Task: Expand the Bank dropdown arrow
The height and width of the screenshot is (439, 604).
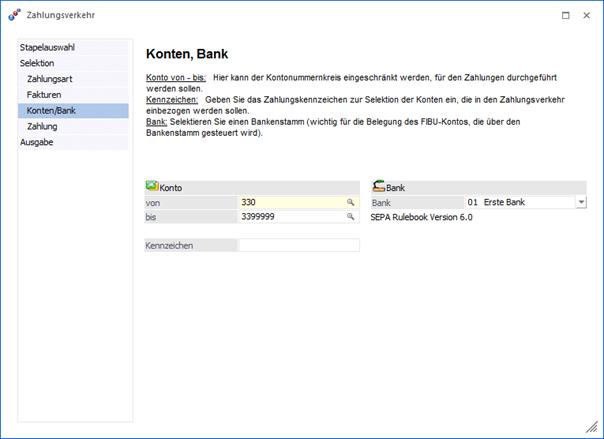Action: 581,202
